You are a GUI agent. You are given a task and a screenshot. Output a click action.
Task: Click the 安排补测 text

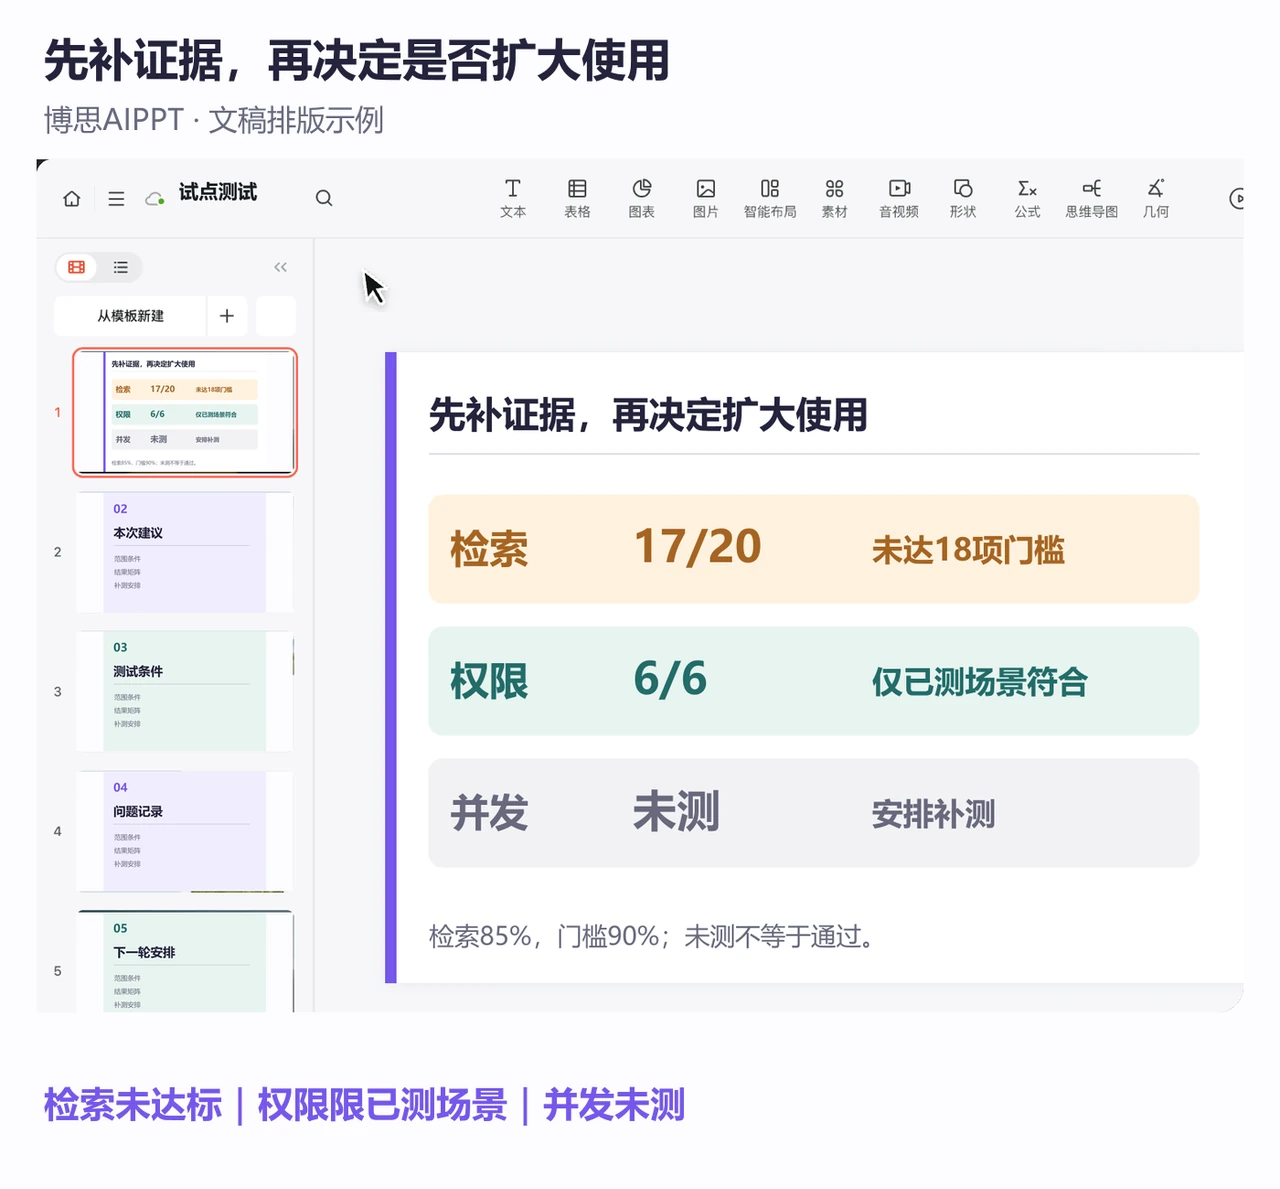click(x=933, y=814)
